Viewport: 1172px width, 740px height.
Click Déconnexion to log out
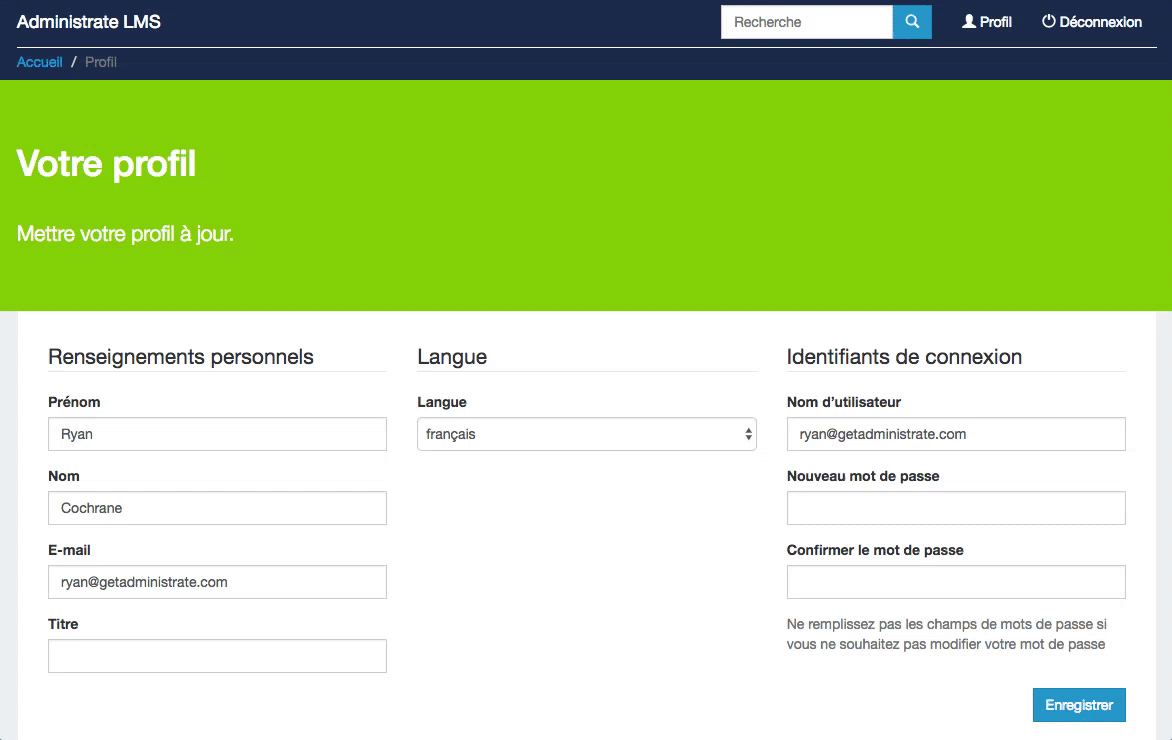[1091, 22]
